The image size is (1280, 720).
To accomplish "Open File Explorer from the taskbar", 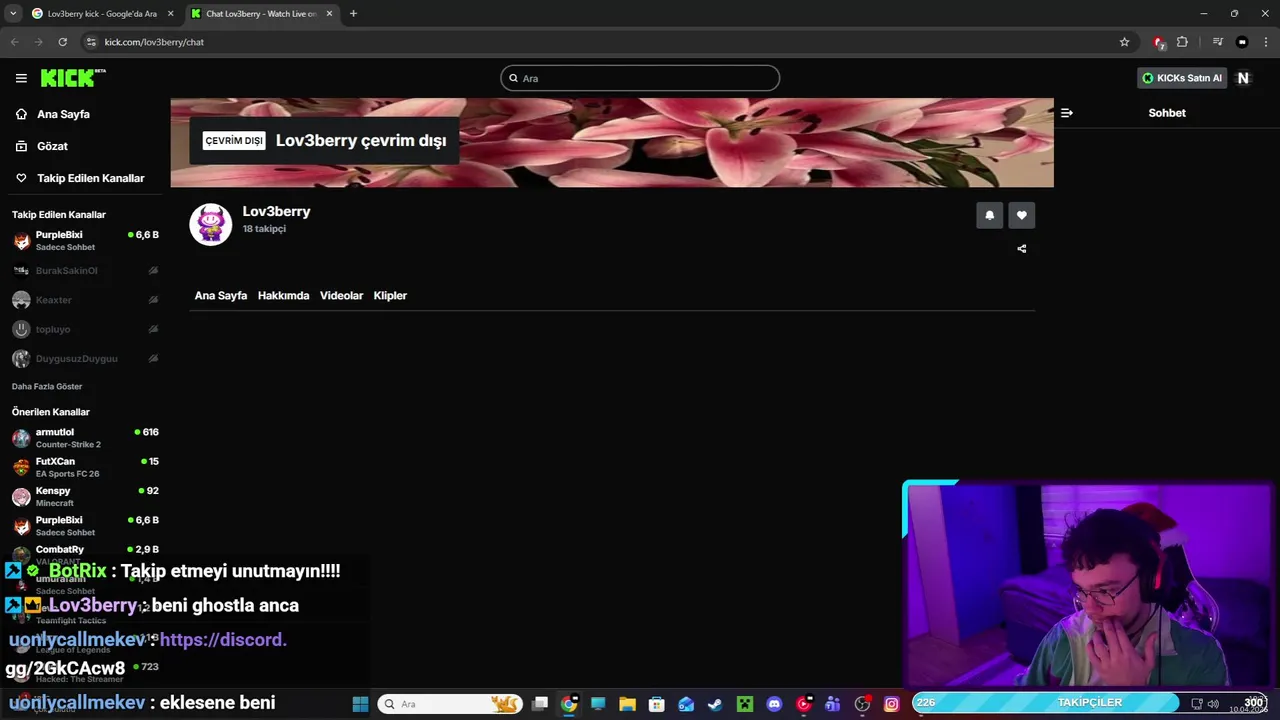I will point(627,704).
